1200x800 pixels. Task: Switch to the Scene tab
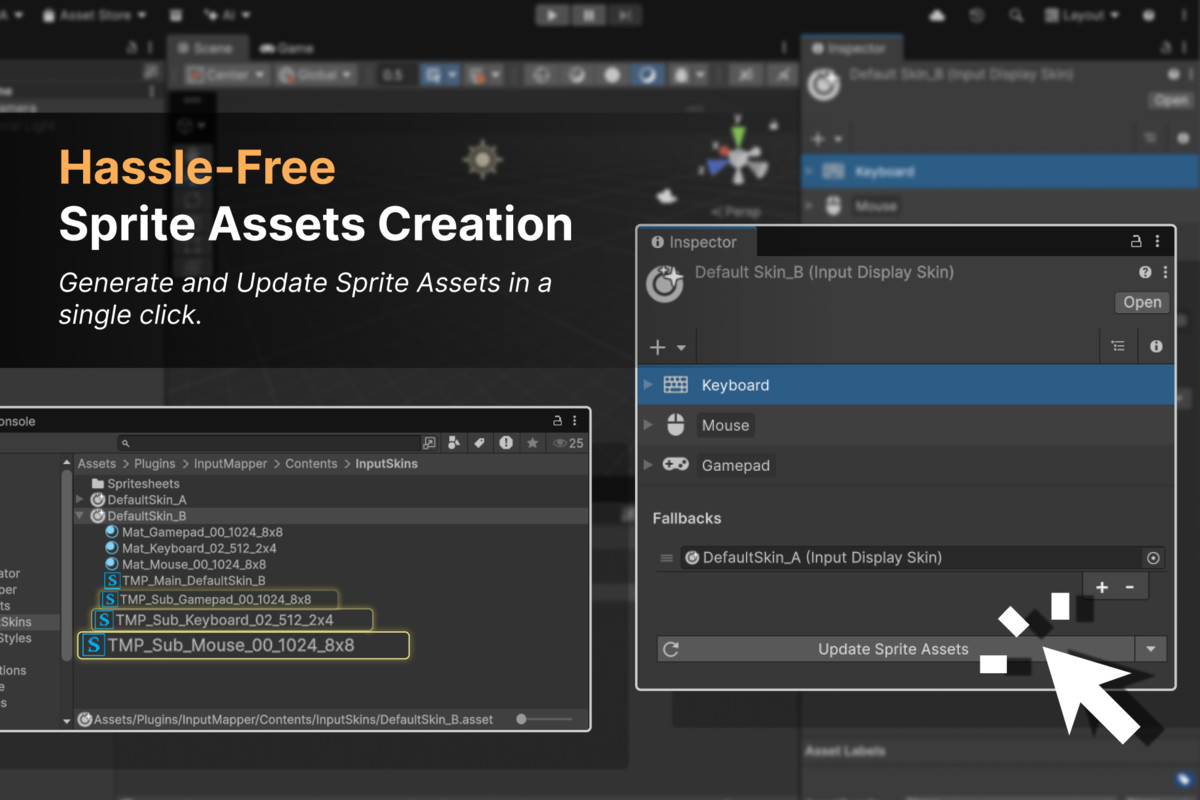206,48
